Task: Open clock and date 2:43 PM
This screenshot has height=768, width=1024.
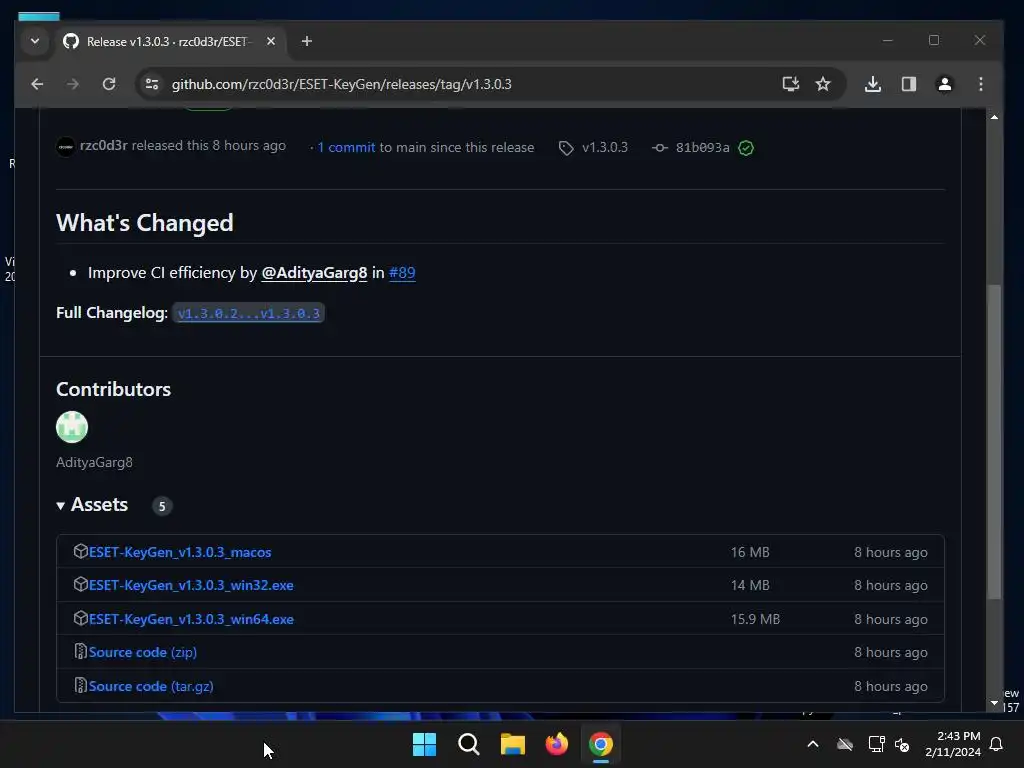Action: pos(953,744)
